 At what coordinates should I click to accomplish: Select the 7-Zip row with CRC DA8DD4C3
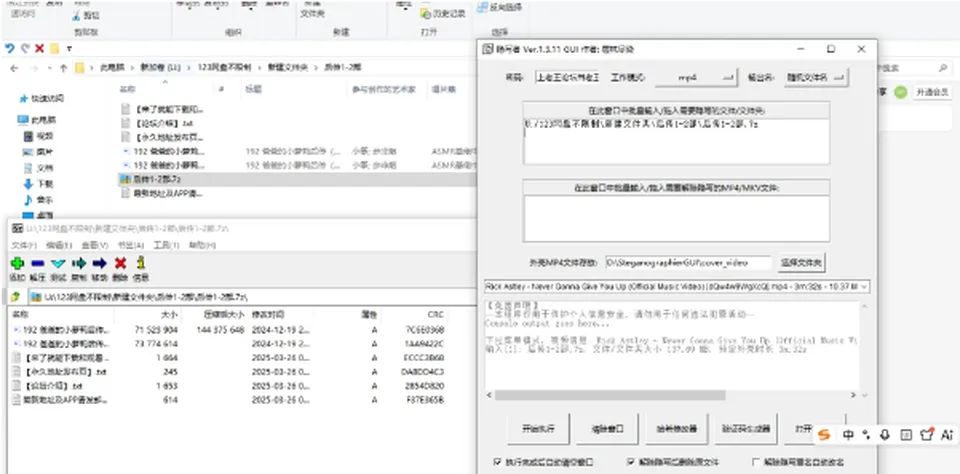[228, 372]
